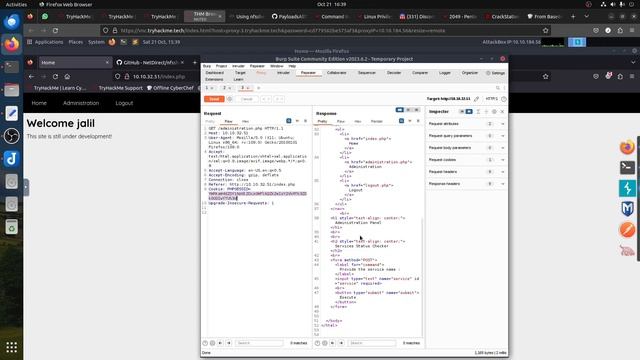
Task: Open the Response pane menu dropdown arrow
Action: pos(410,121)
